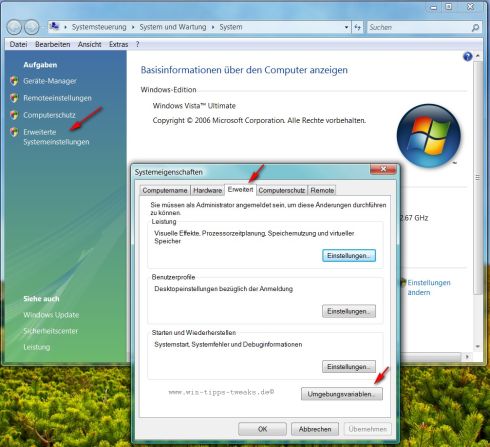Screen dimensions: 490x447
Task: Click the Systemsteuerung breadcrumb segment
Action: tap(99, 27)
